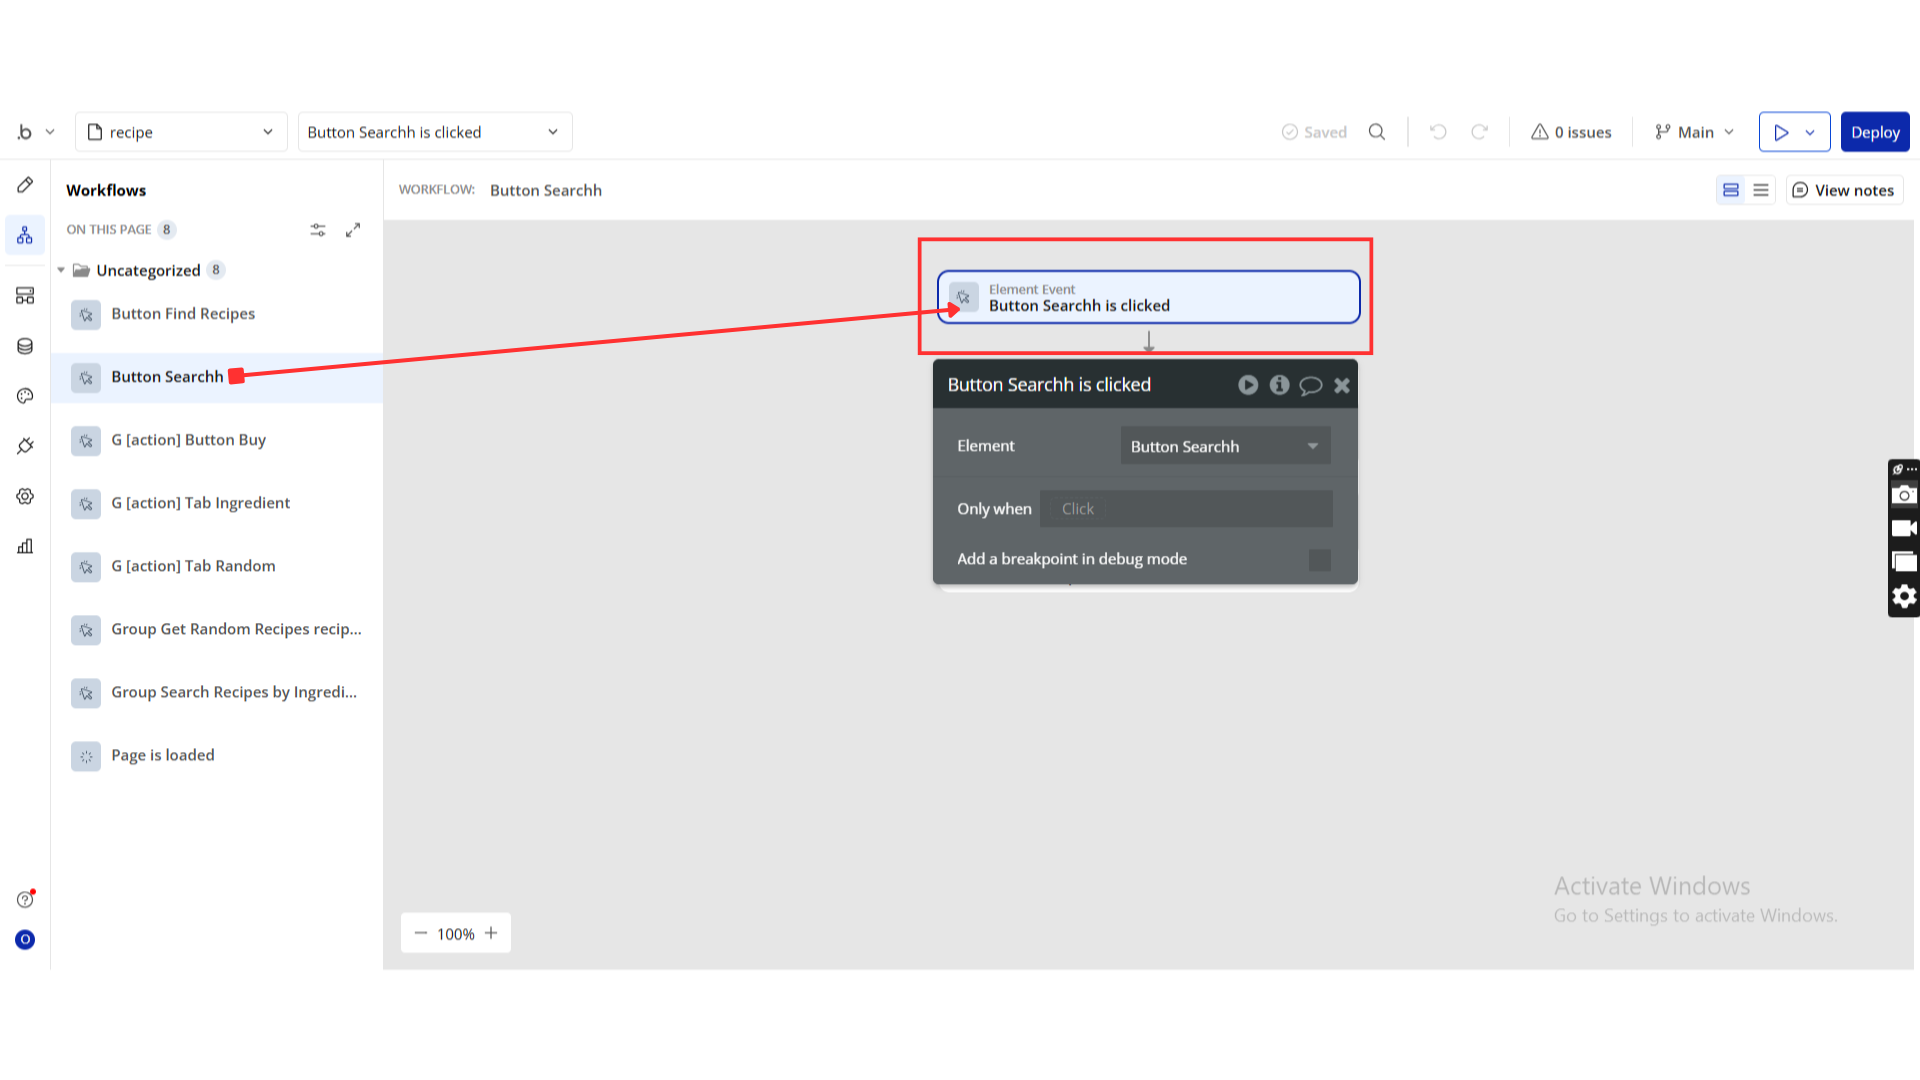1920x1080 pixels.
Task: Open the Logs chart icon
Action: point(25,546)
